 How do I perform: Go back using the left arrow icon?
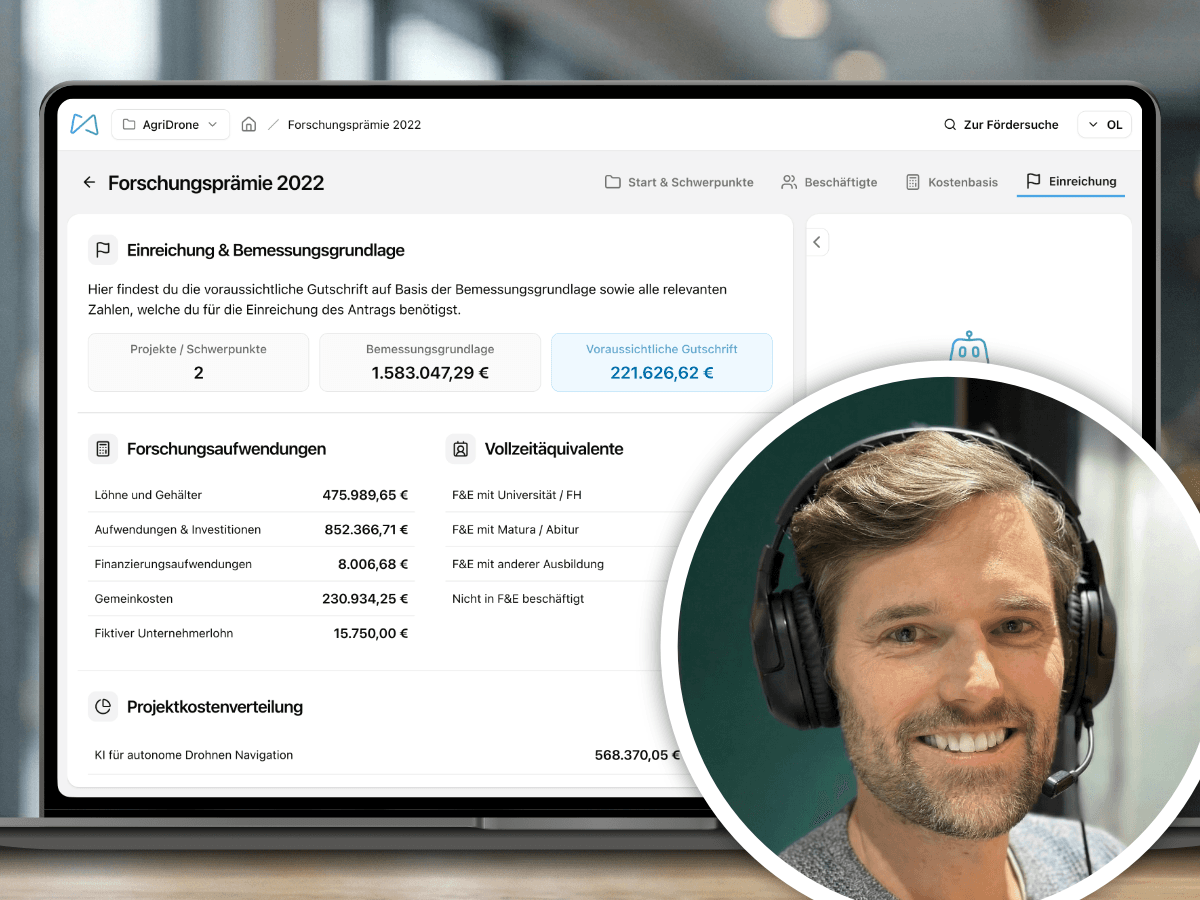coord(89,182)
